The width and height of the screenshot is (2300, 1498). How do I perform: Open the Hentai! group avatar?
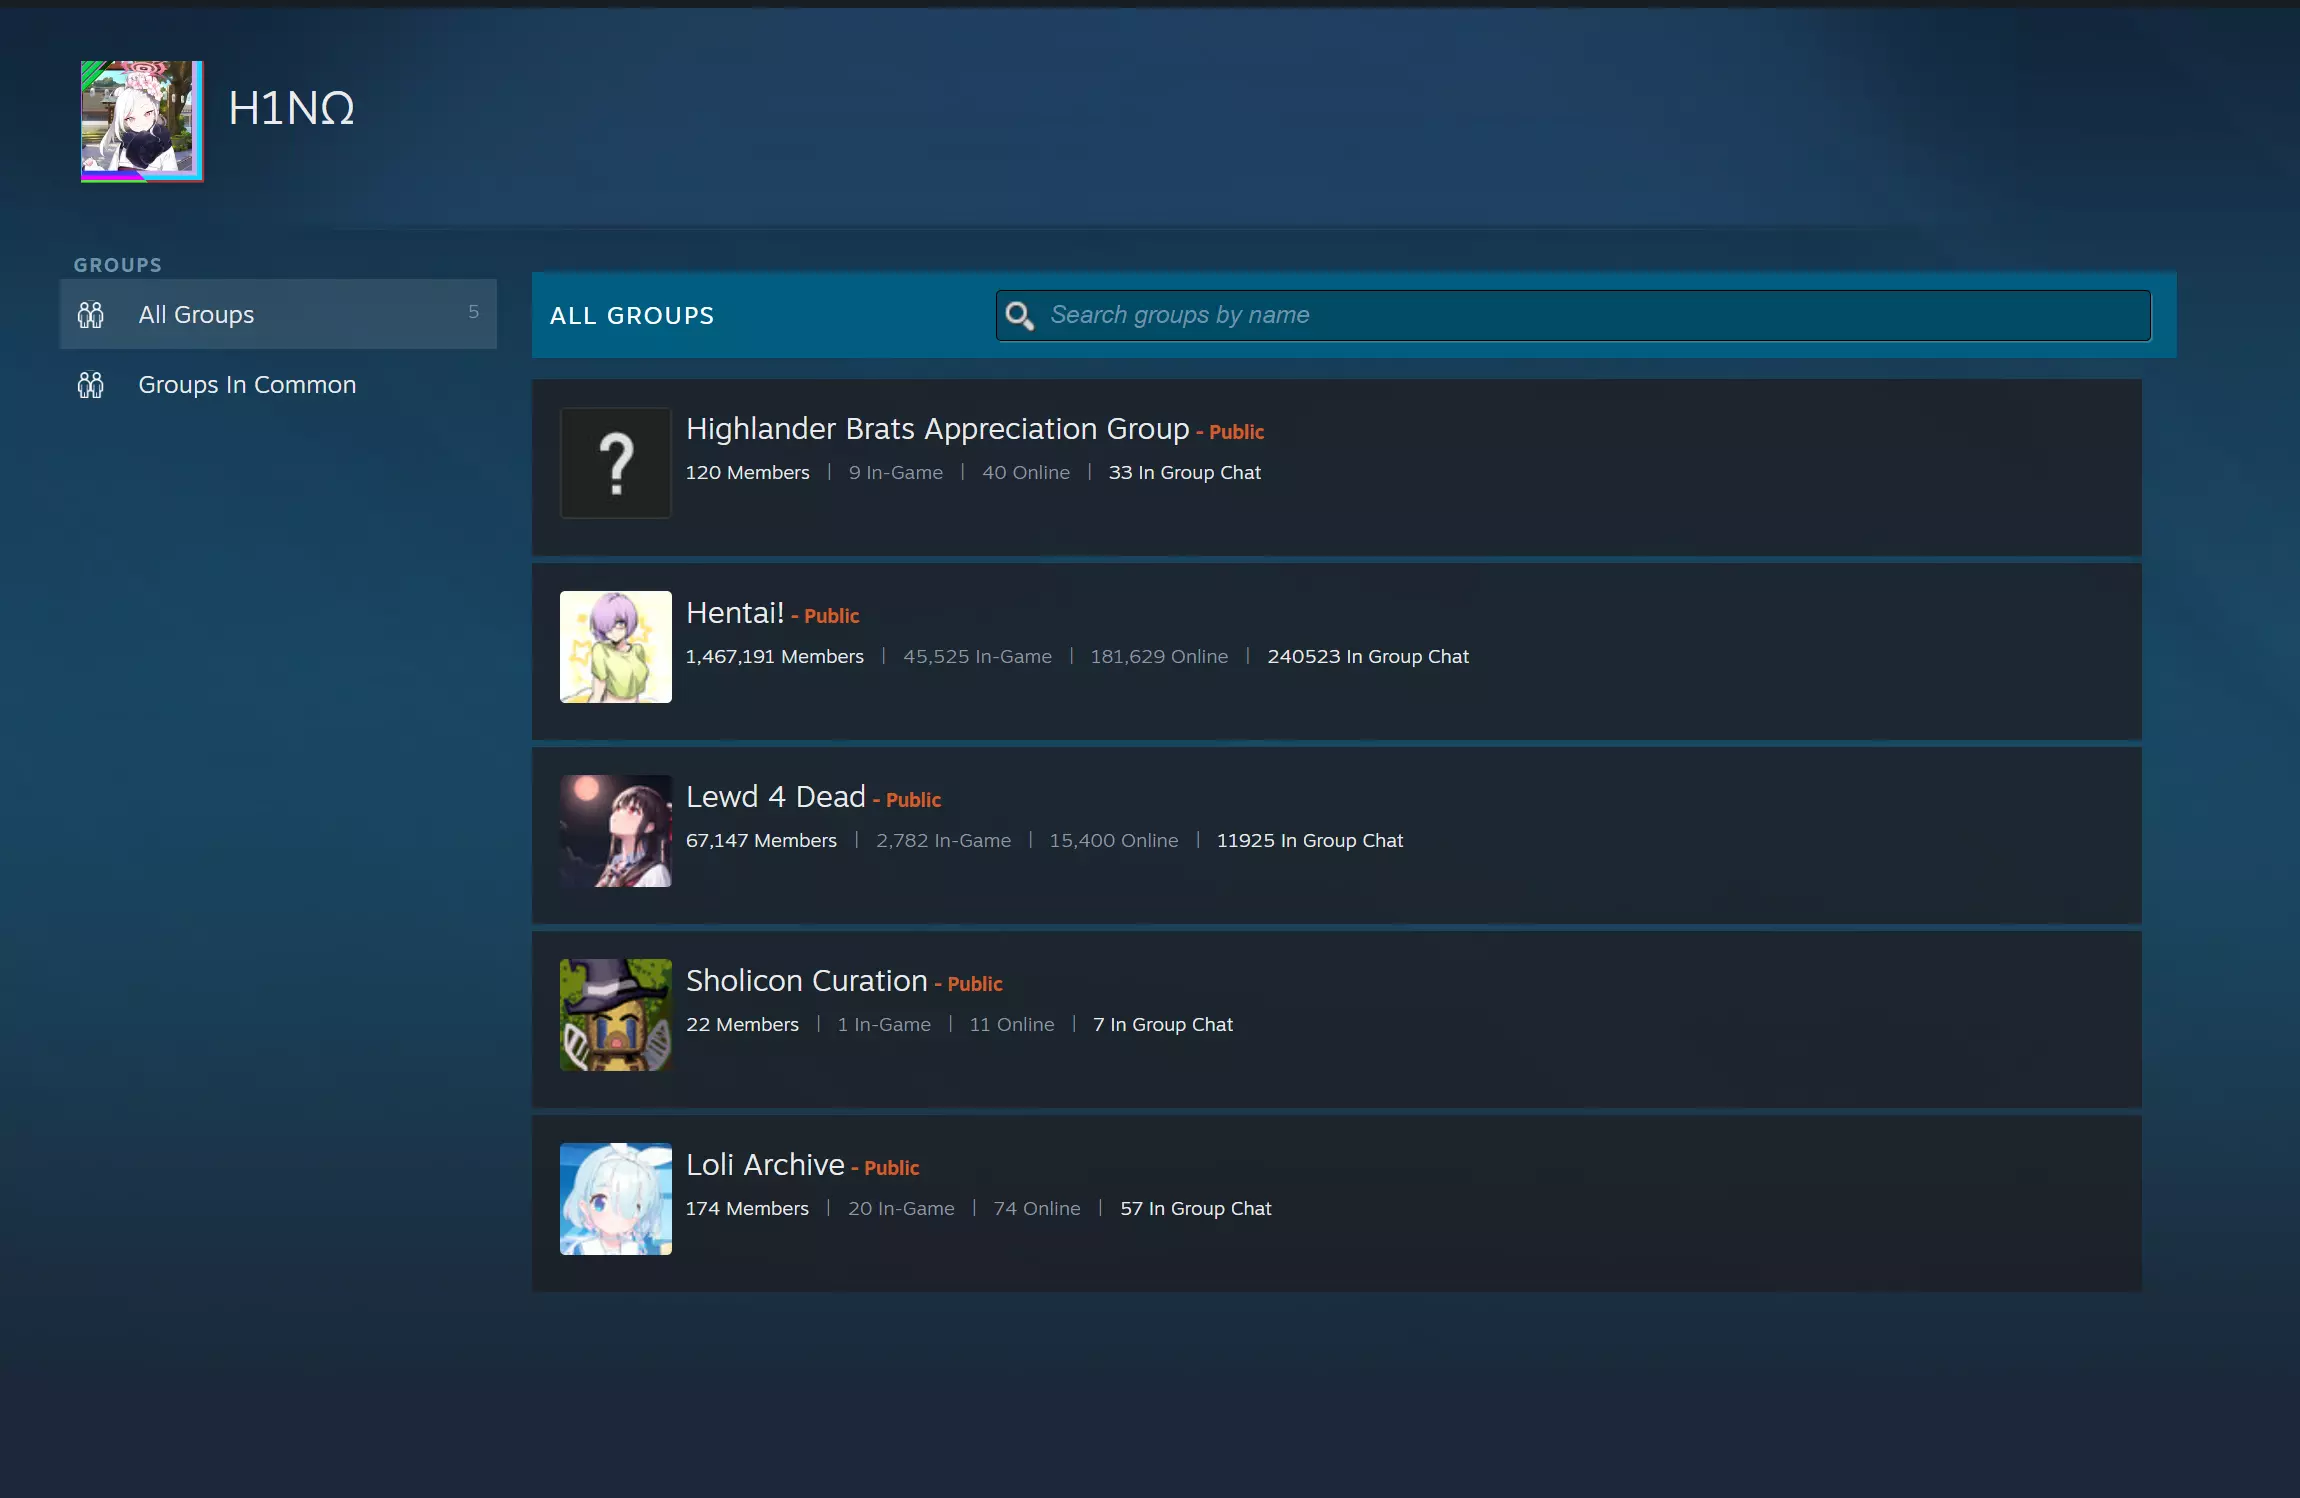[x=616, y=647]
